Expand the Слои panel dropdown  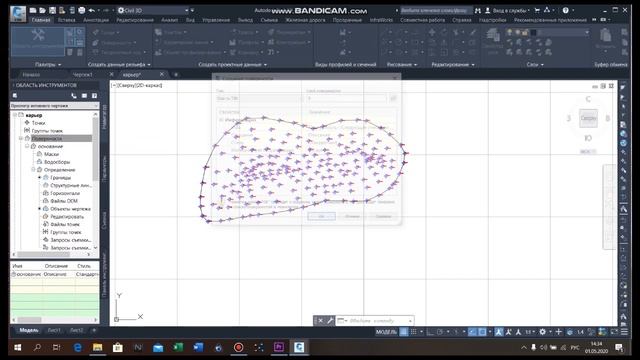535,64
